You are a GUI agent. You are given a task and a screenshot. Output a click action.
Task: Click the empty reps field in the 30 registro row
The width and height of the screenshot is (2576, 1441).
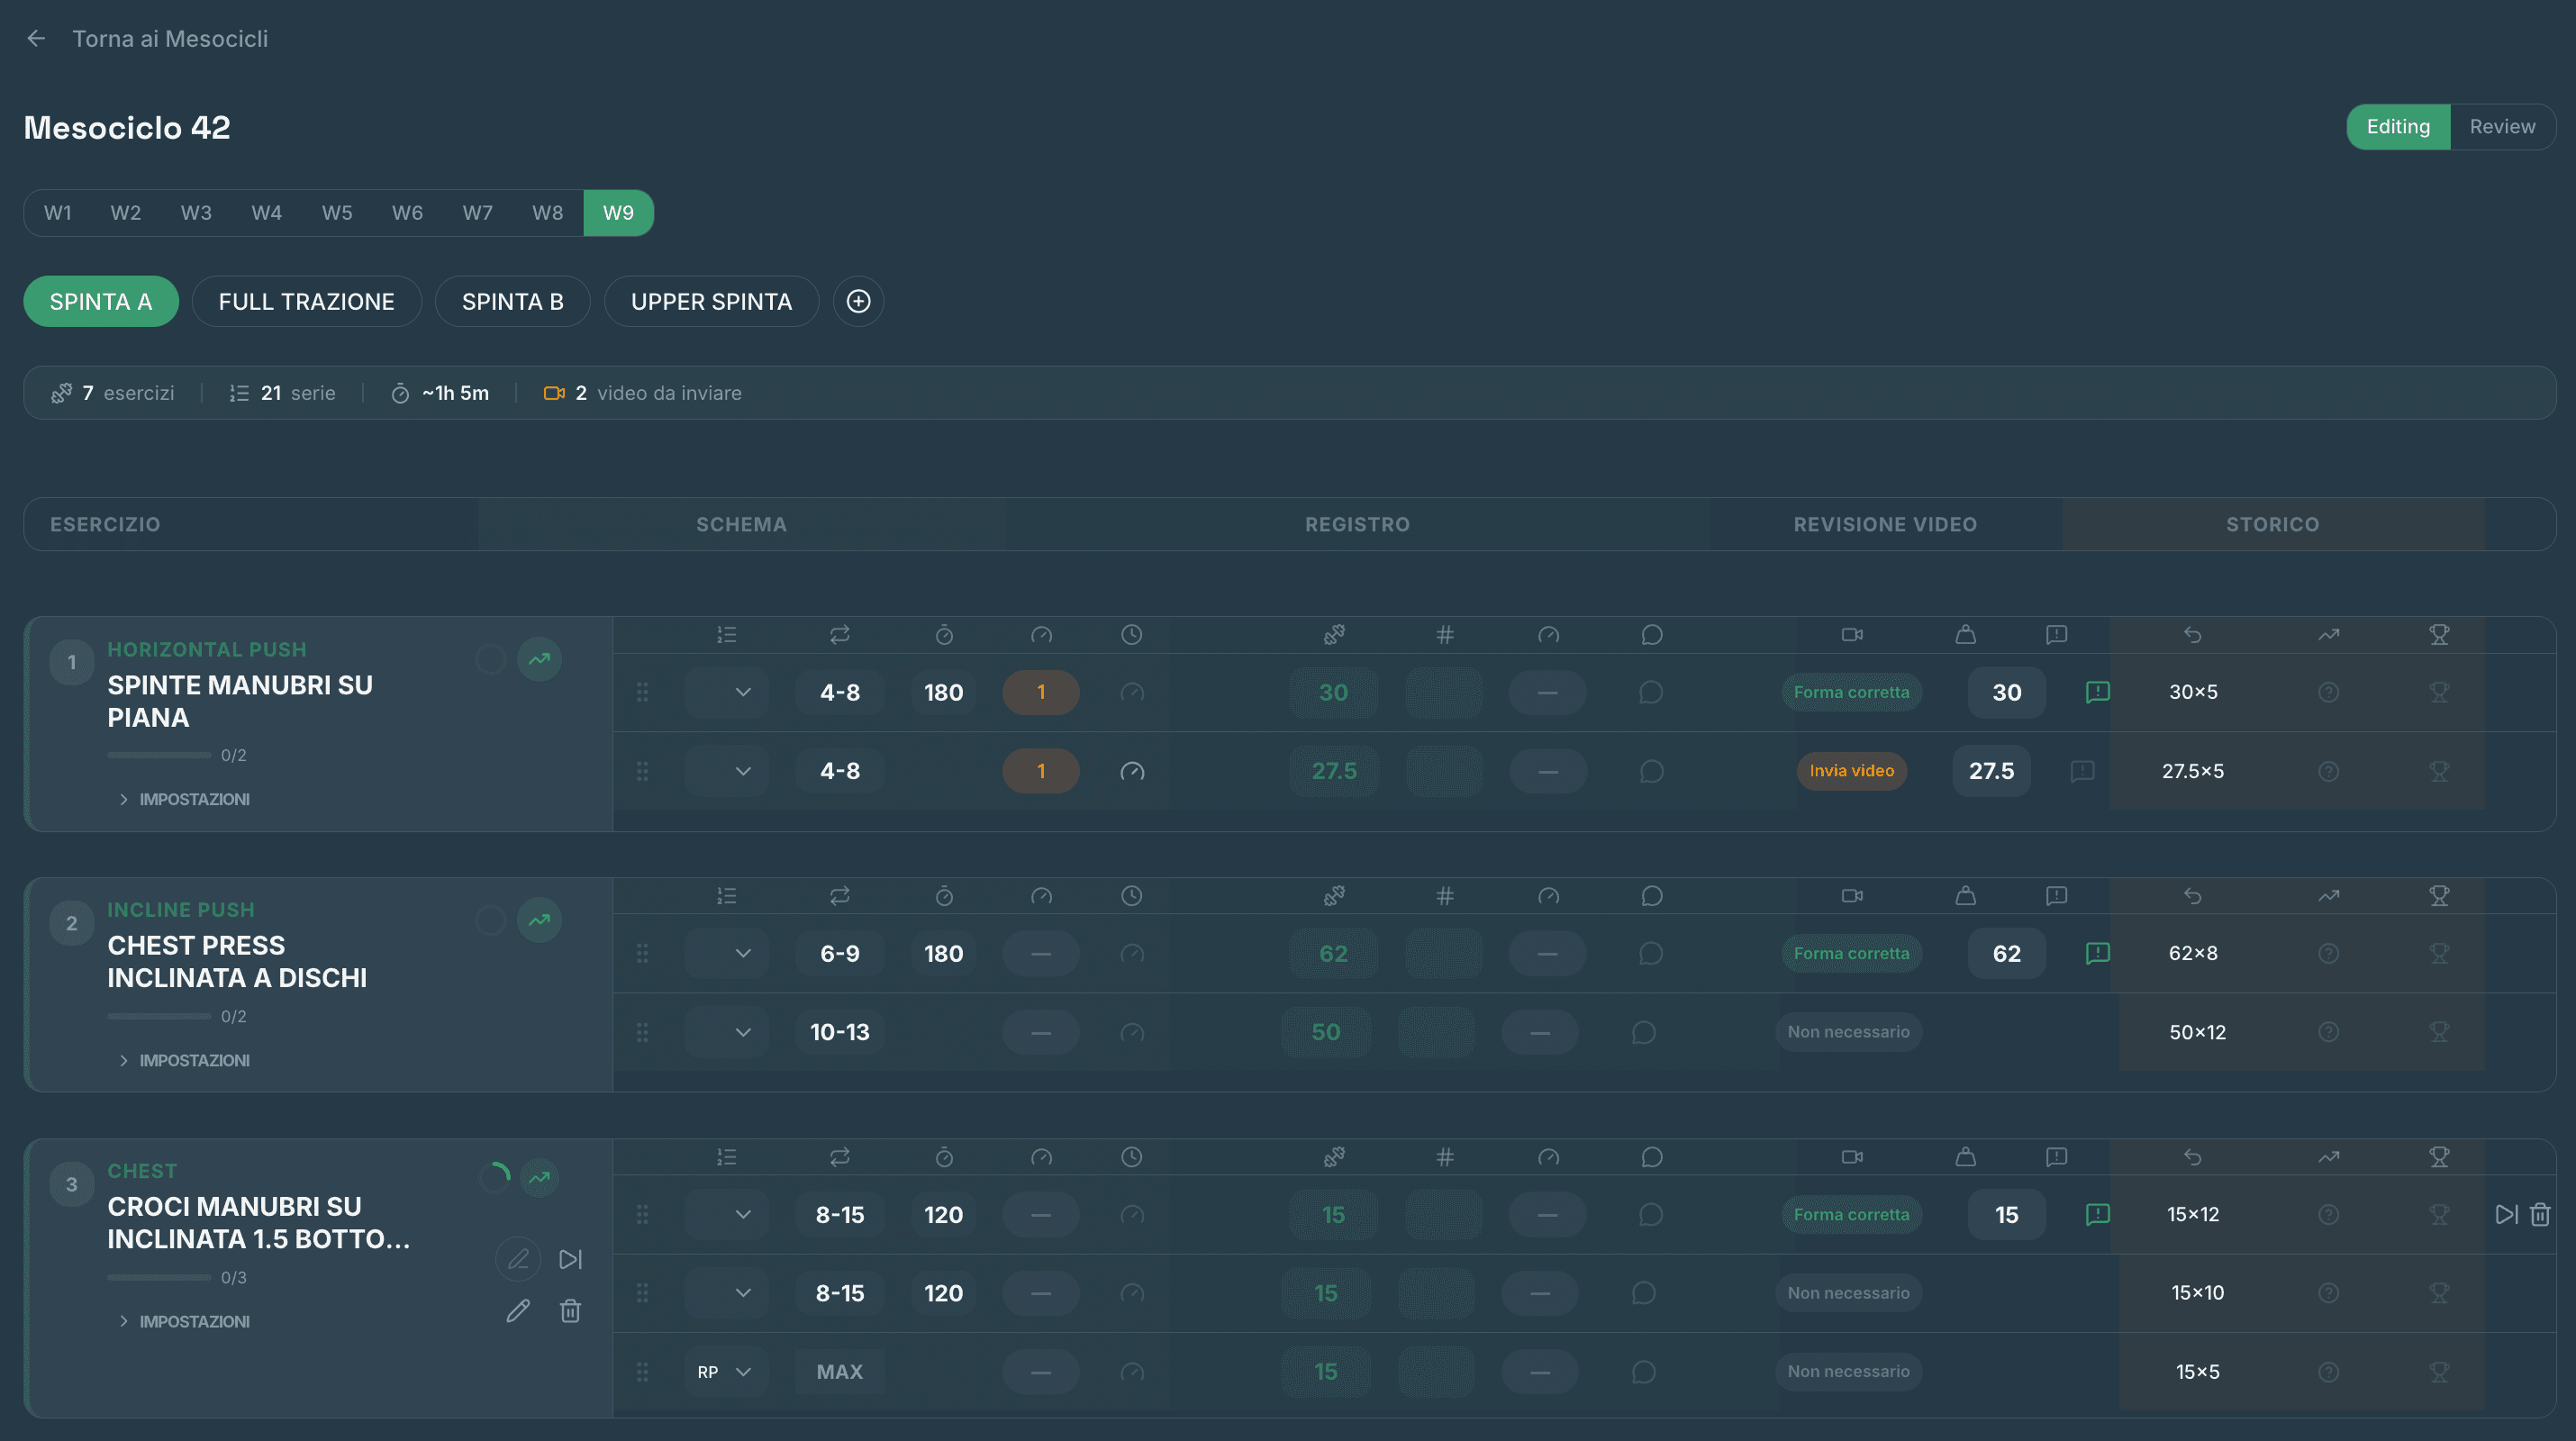point(1443,692)
